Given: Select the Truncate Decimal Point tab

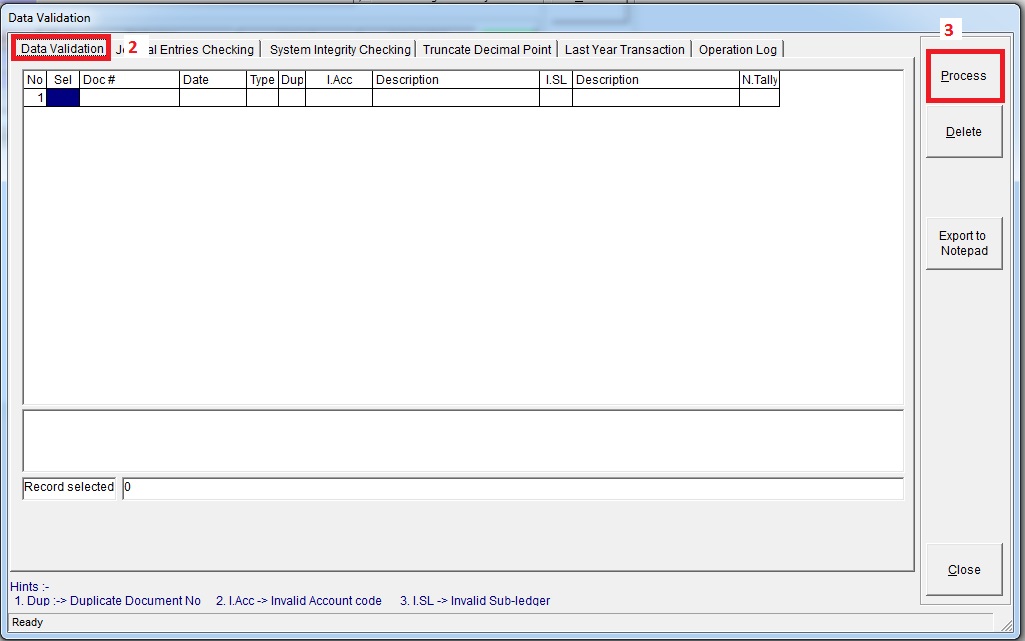Looking at the screenshot, I should pyautogui.click(x=487, y=50).
